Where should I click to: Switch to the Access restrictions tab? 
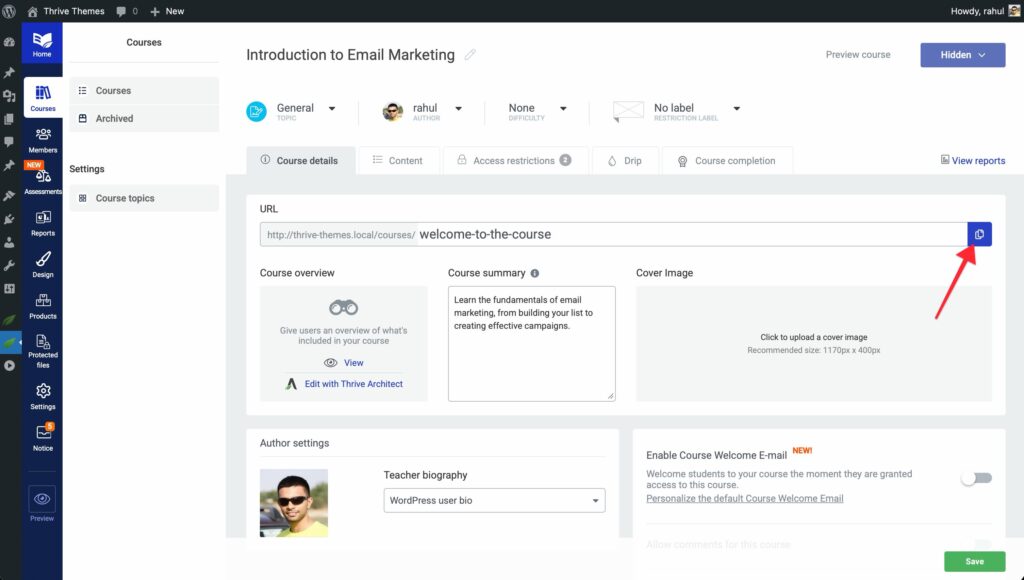click(x=513, y=160)
